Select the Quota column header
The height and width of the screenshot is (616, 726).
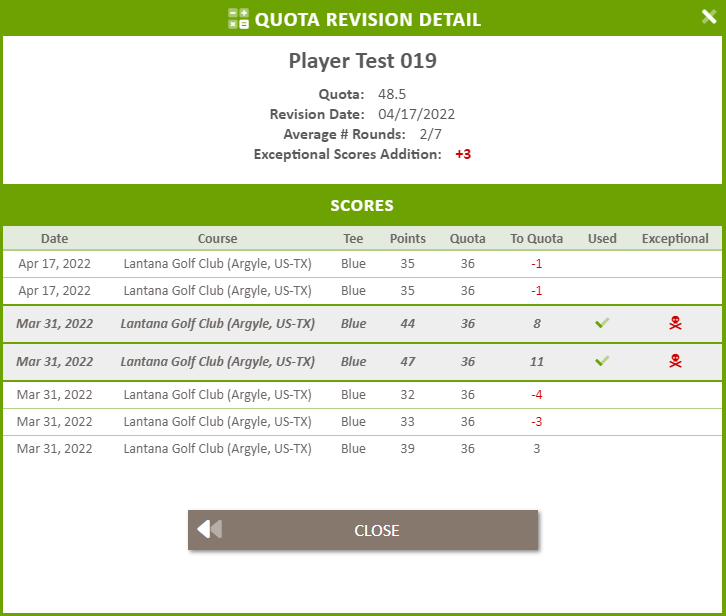coord(468,239)
